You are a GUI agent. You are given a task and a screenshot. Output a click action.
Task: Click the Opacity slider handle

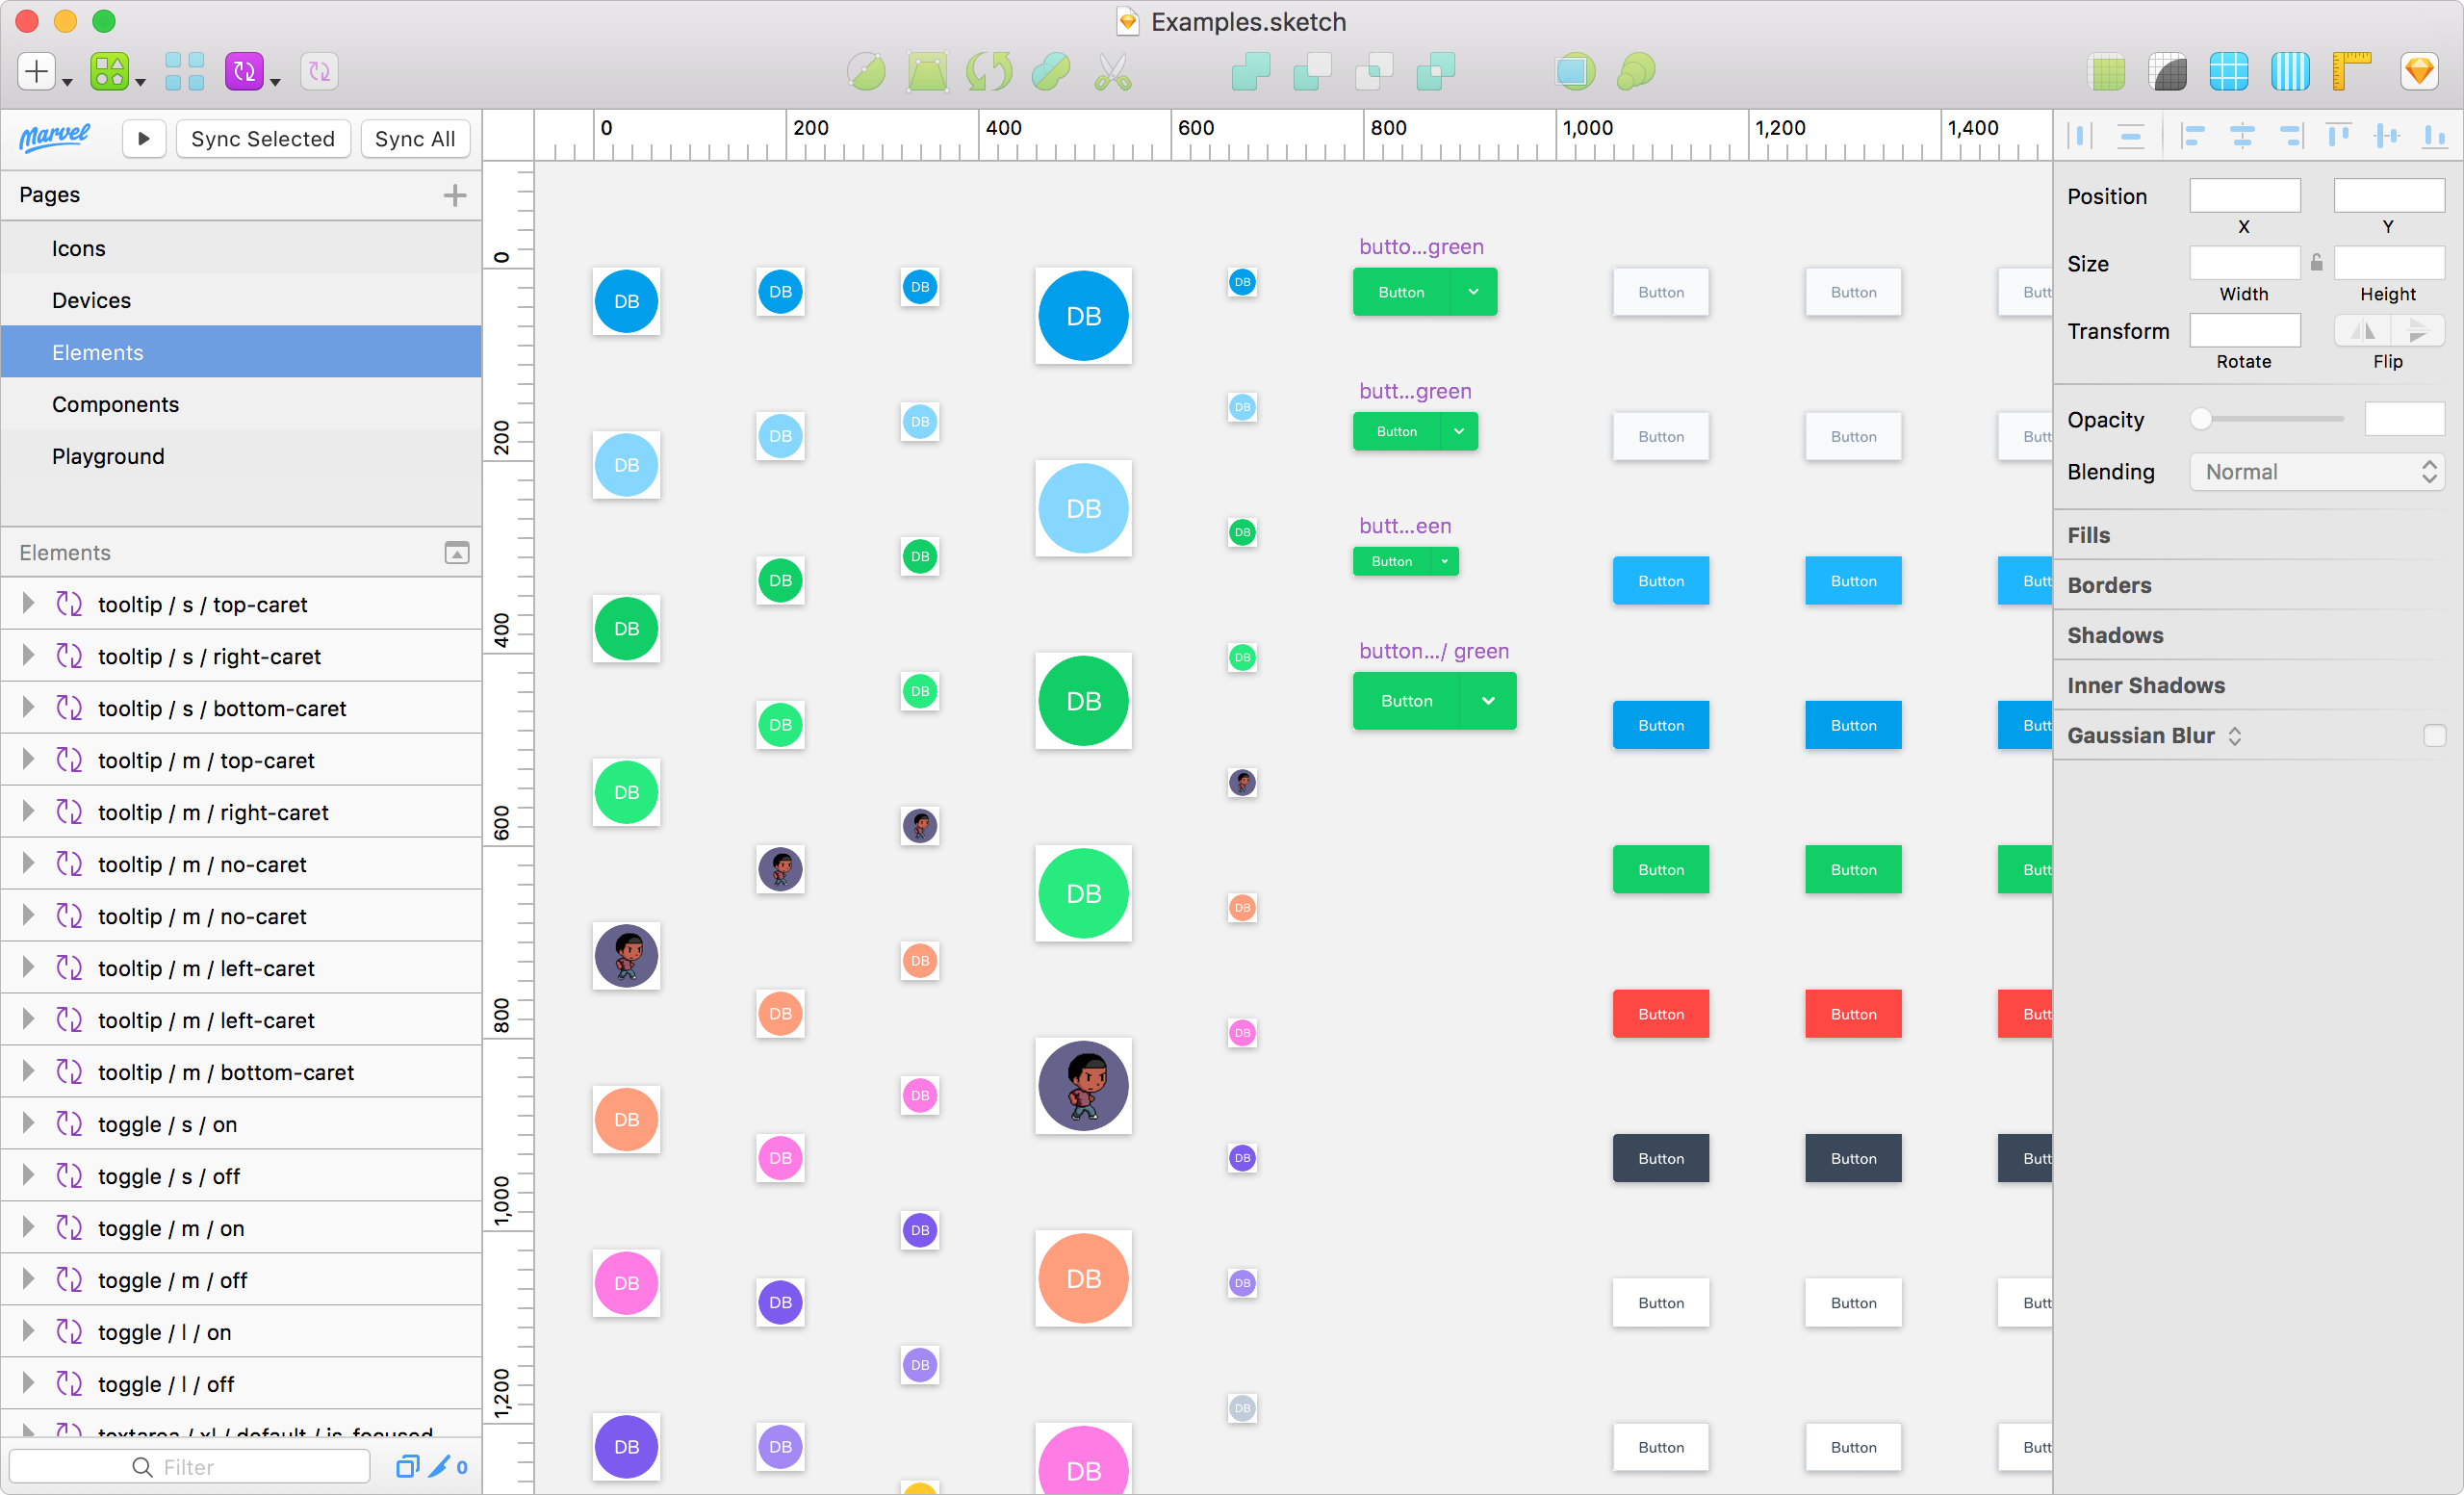click(2201, 419)
